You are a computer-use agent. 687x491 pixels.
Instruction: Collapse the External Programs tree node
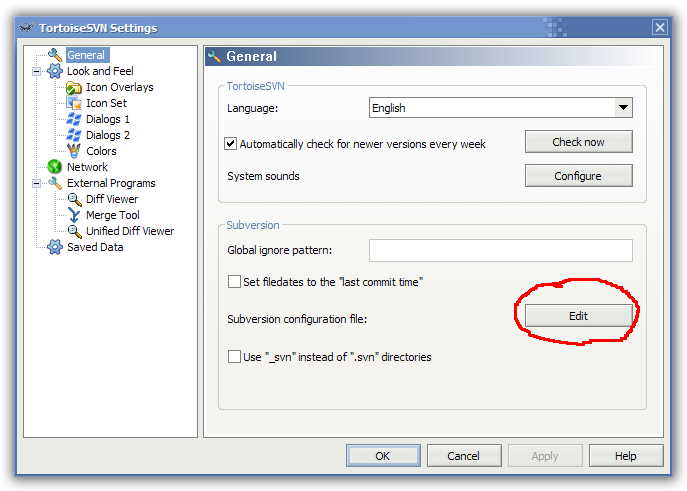point(36,184)
